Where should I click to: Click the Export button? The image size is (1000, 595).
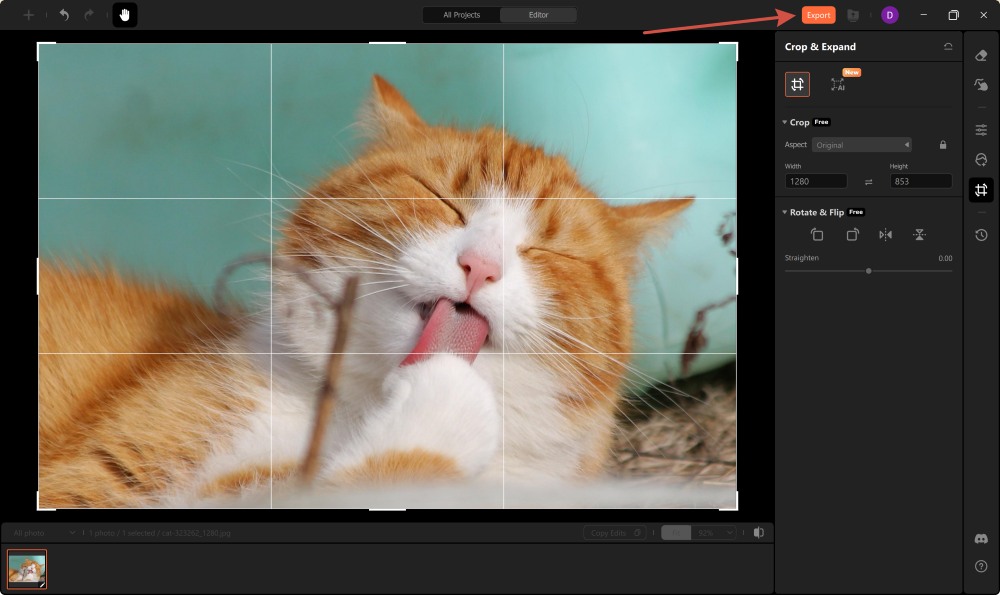(820, 15)
